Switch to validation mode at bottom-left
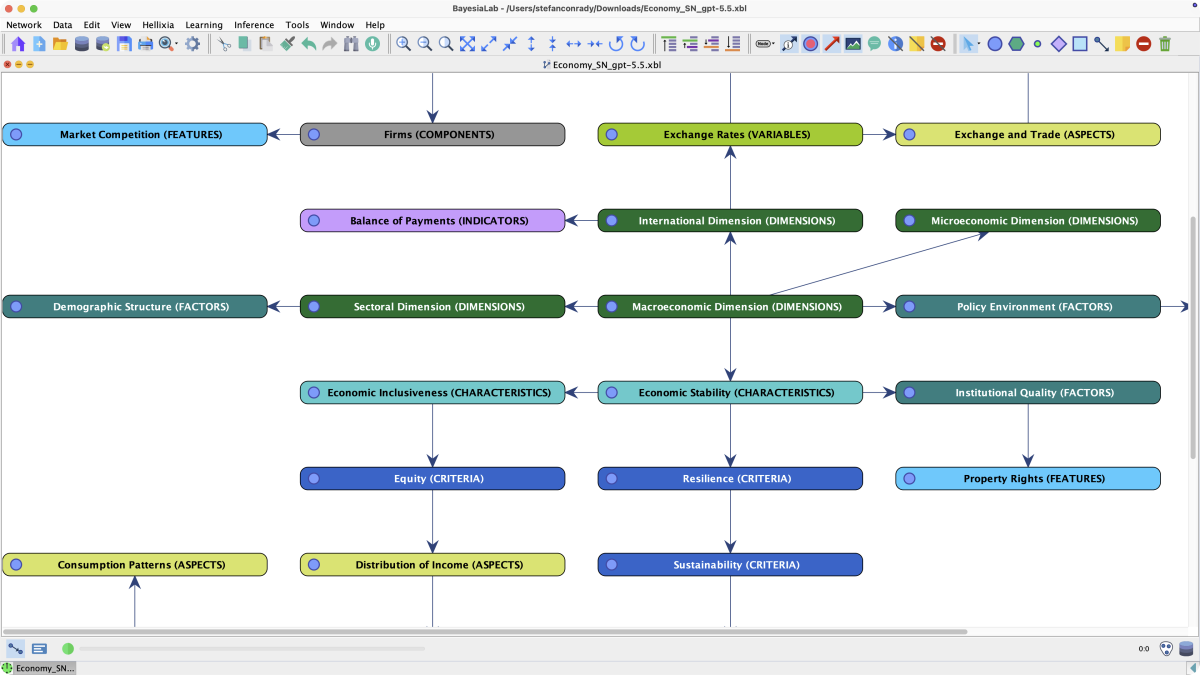 tap(39, 649)
